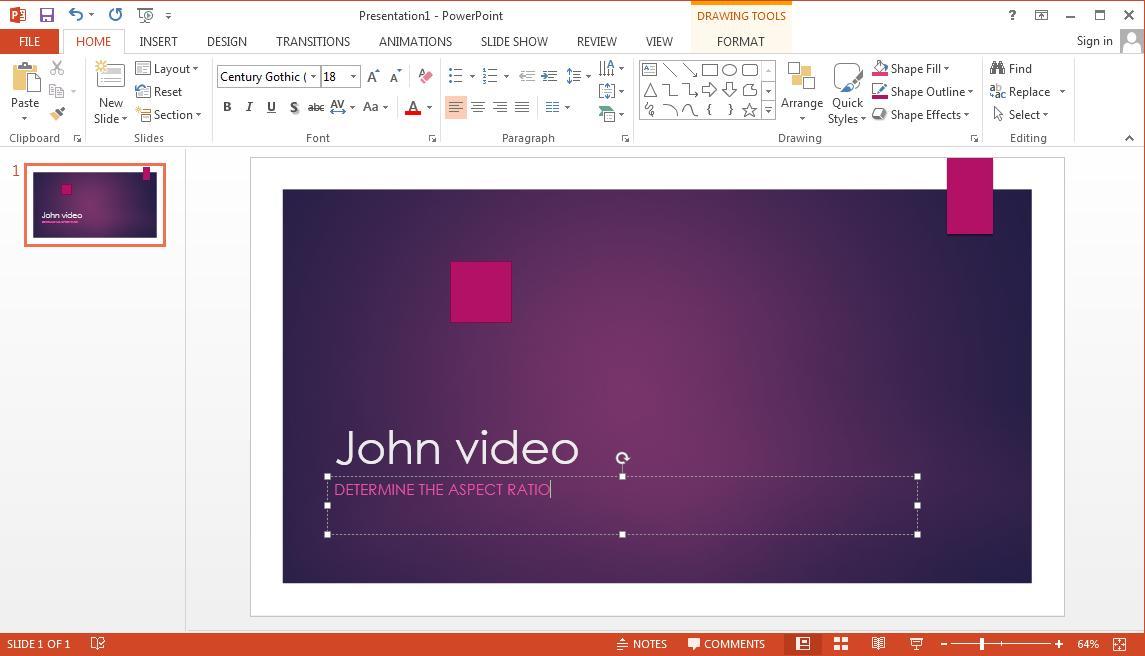The width and height of the screenshot is (1145, 656).
Task: Toggle Bold formatting in the Font group
Action: pos(227,106)
